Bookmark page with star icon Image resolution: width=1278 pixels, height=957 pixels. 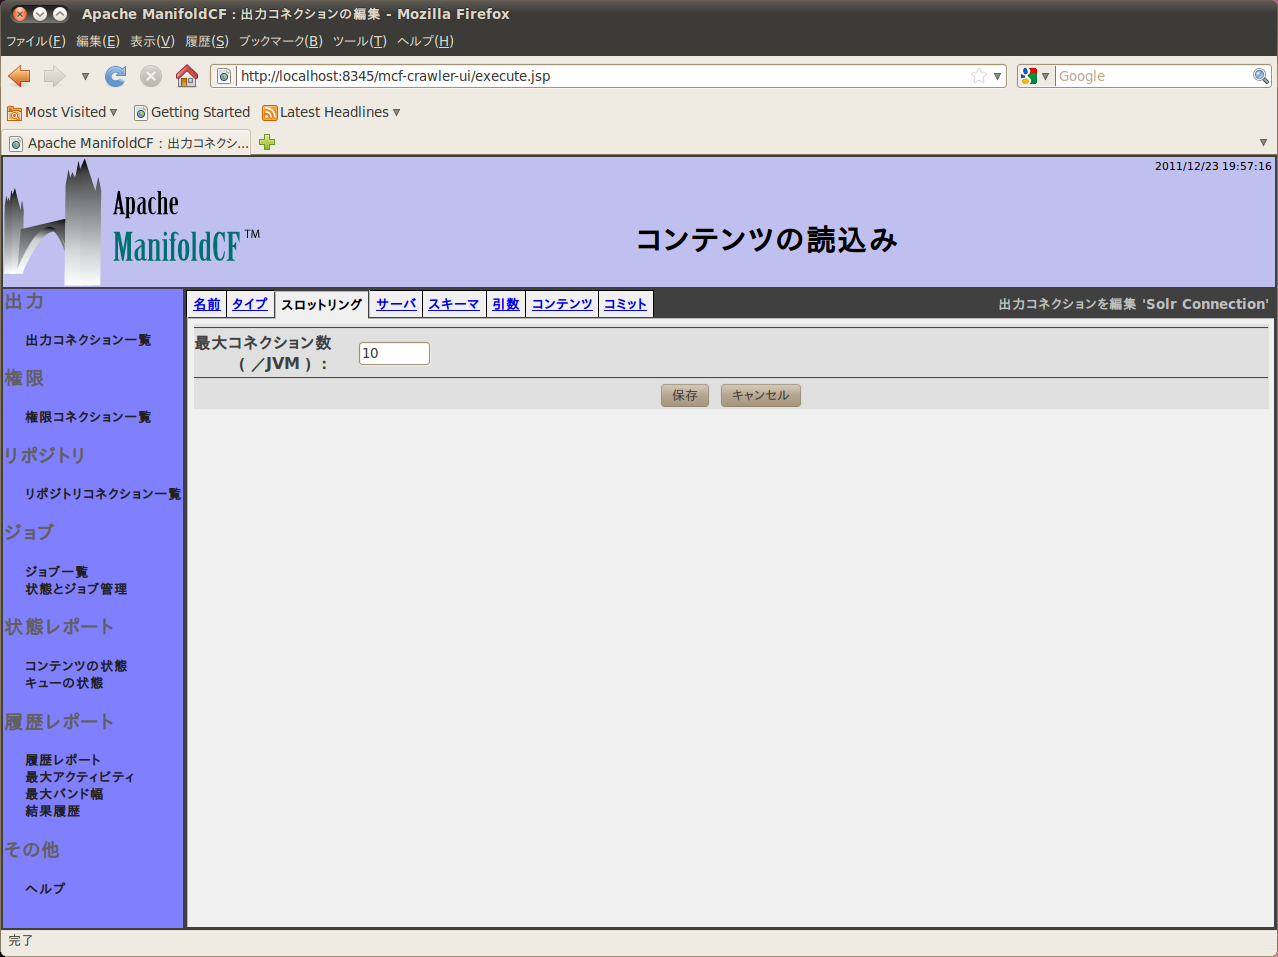coord(978,76)
